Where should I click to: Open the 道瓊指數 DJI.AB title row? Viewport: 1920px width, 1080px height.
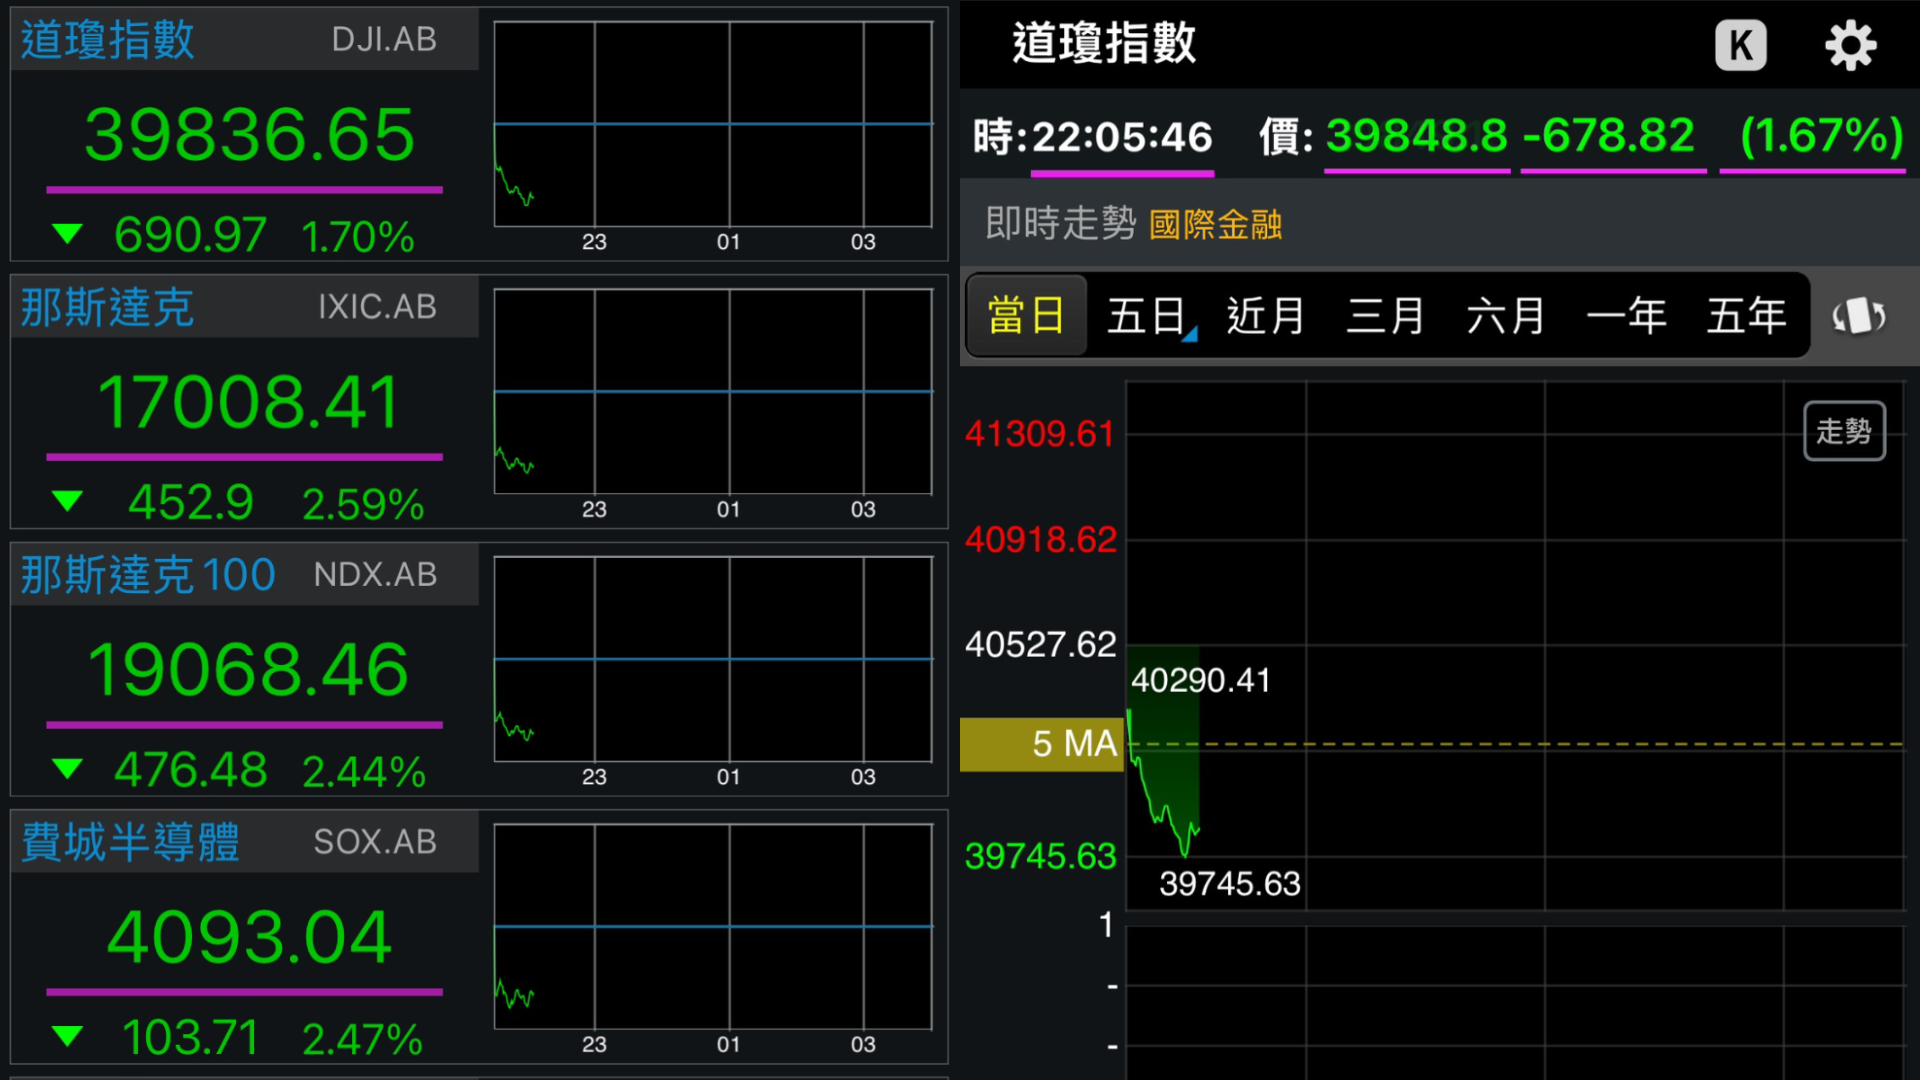click(244, 40)
